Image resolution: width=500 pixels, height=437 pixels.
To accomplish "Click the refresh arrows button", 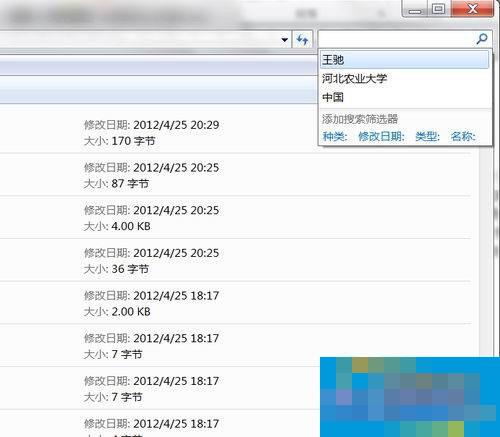I will click(303, 40).
